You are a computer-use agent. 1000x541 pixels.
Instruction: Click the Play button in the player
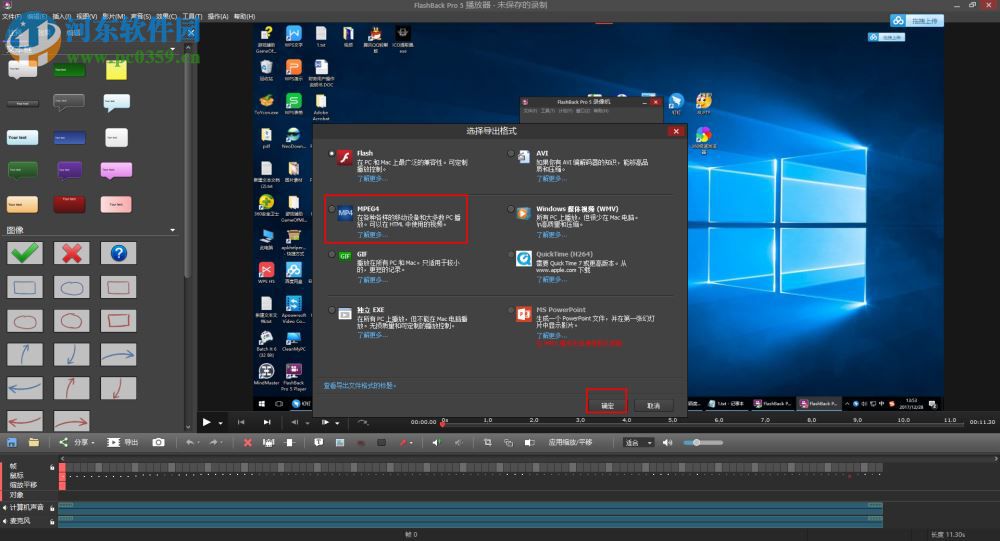pos(207,422)
